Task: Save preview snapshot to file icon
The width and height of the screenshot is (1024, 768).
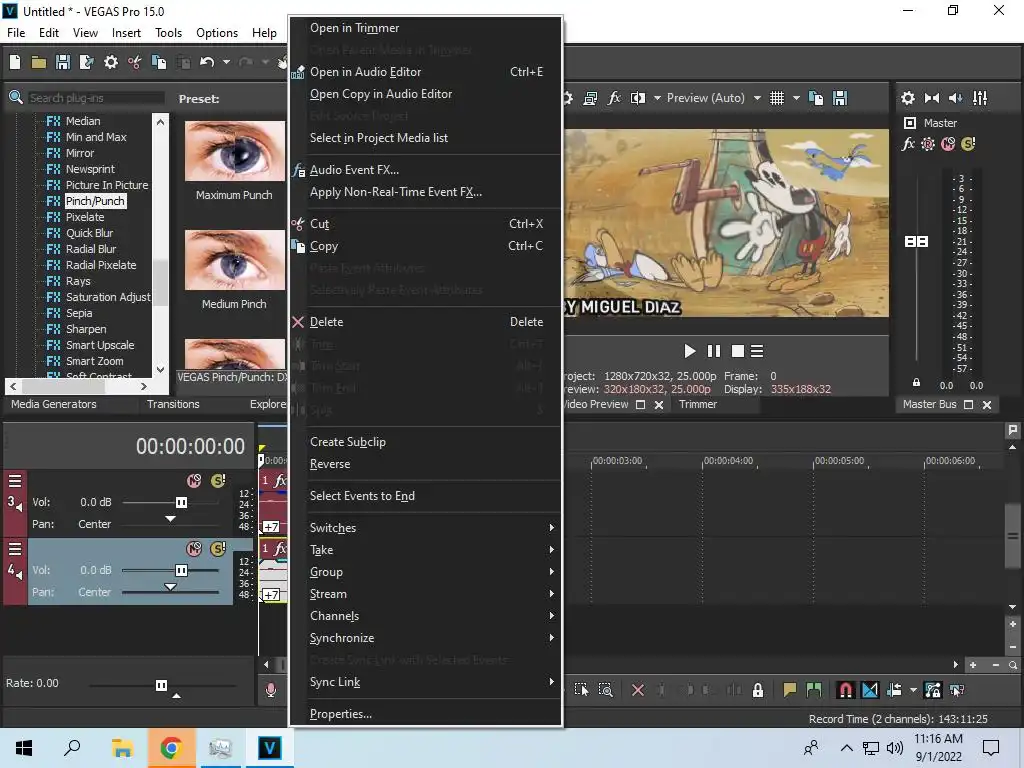Action: click(x=840, y=98)
